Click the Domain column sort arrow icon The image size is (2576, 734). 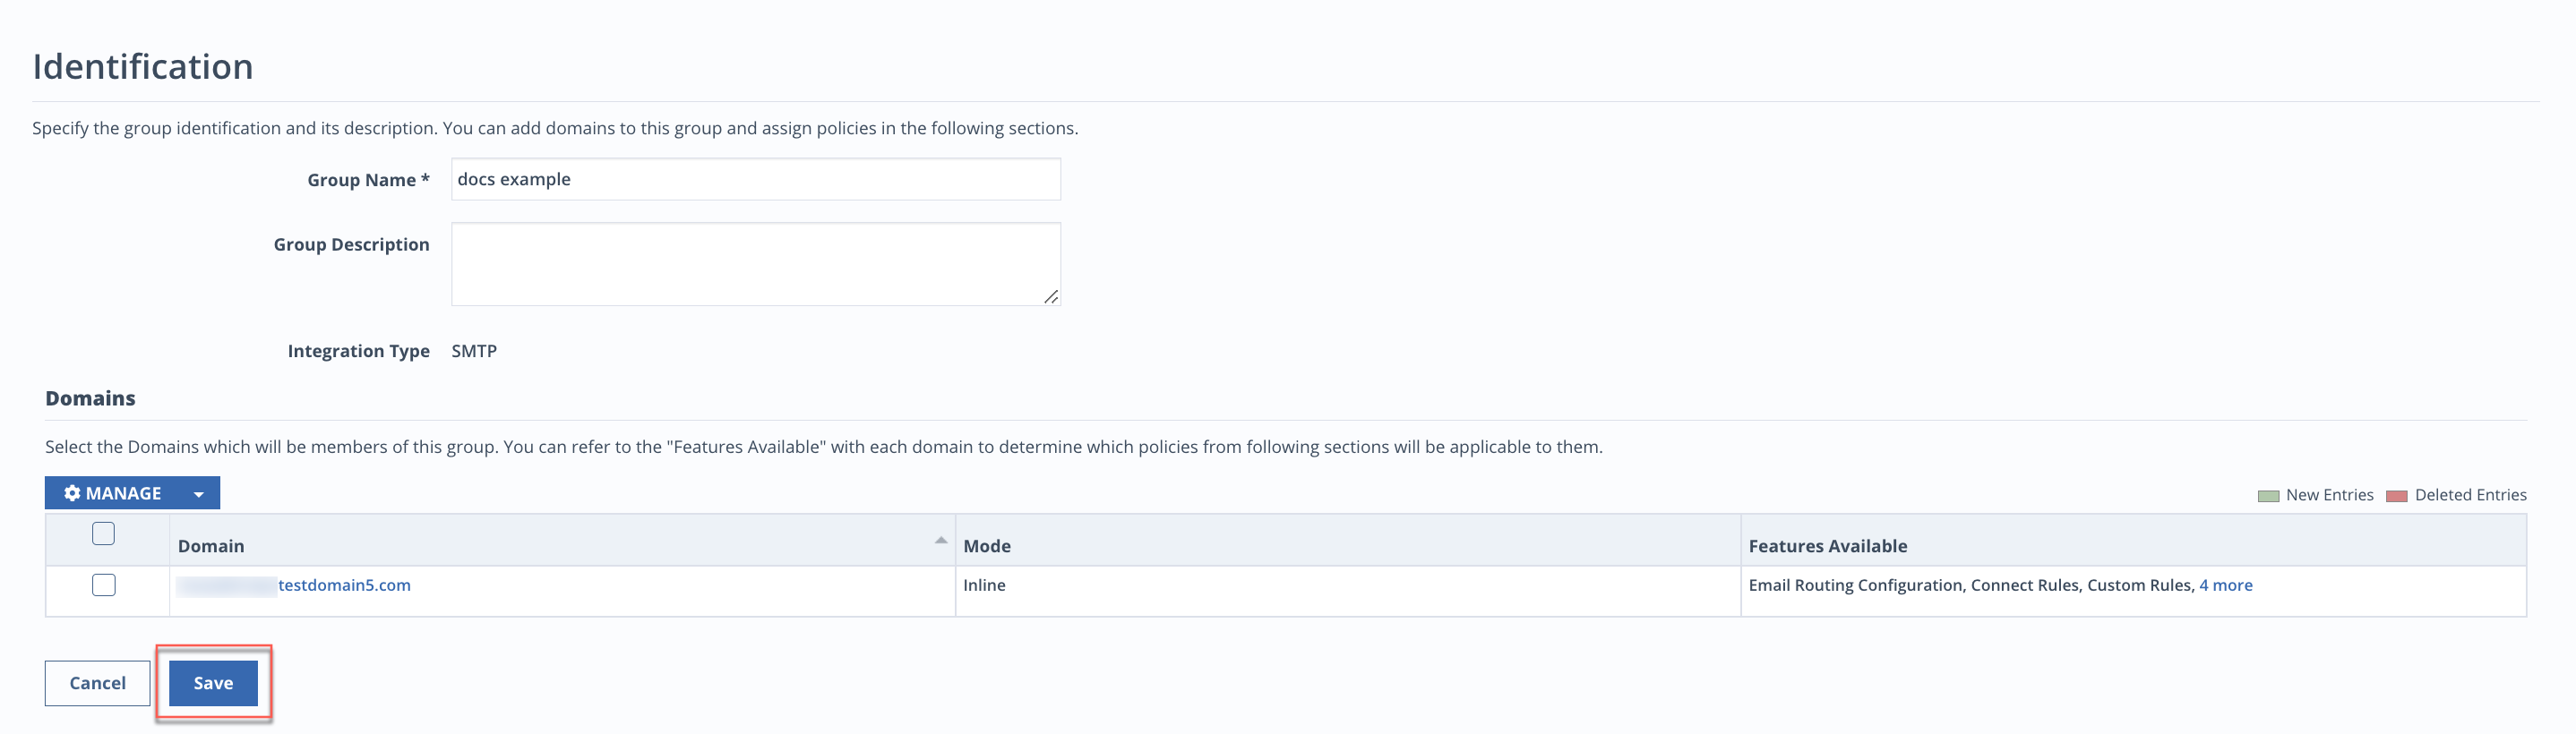(940, 540)
